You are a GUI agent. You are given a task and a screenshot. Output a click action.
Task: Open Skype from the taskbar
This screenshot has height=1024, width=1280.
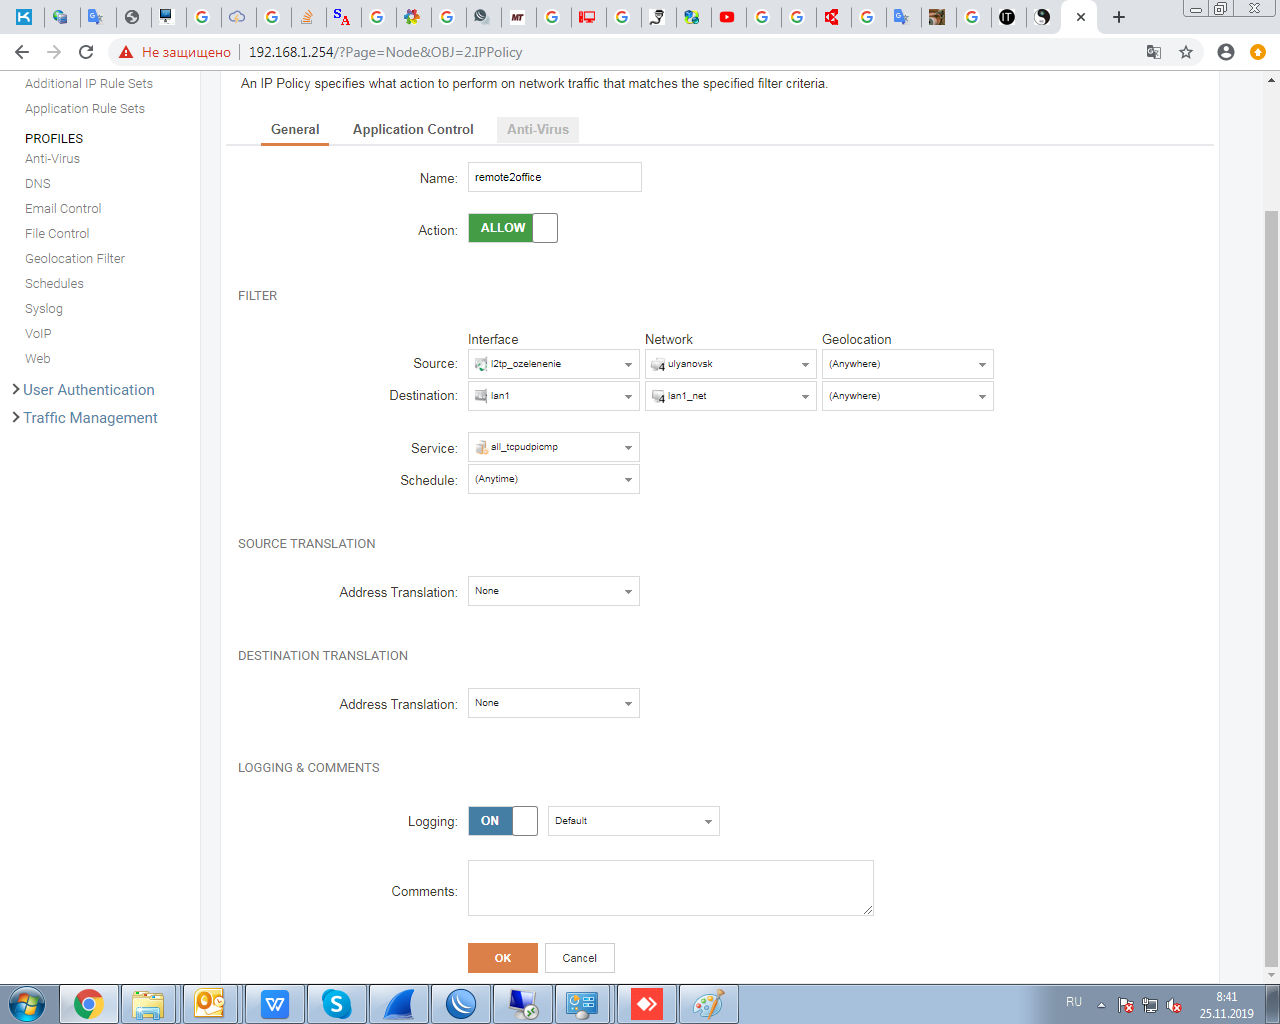tap(336, 1004)
